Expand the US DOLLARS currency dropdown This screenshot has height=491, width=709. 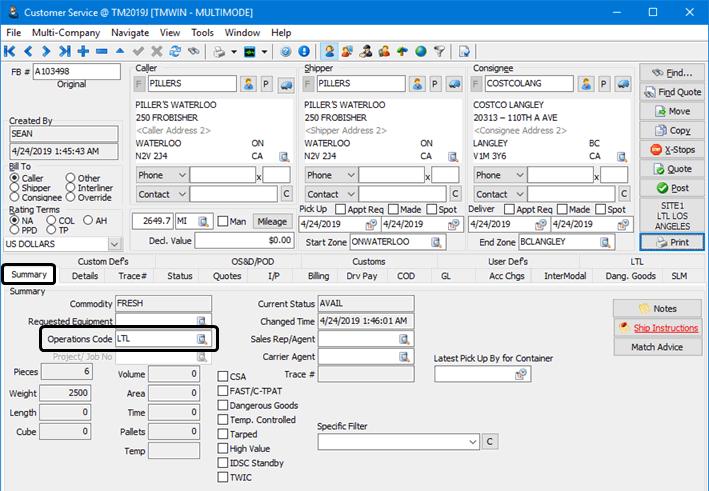[x=114, y=244]
